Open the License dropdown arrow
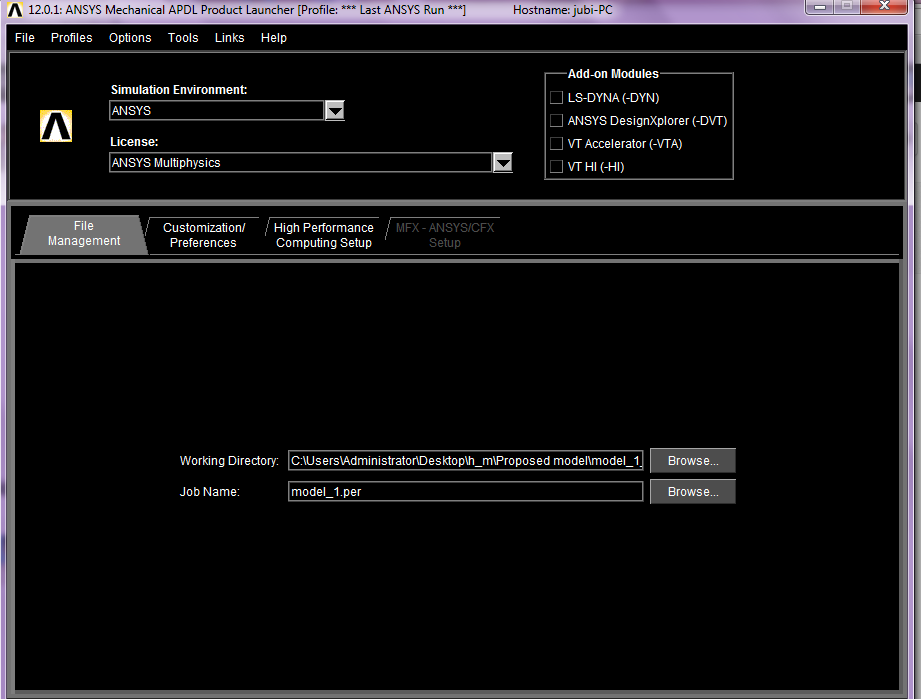This screenshot has width=921, height=699. [x=503, y=163]
